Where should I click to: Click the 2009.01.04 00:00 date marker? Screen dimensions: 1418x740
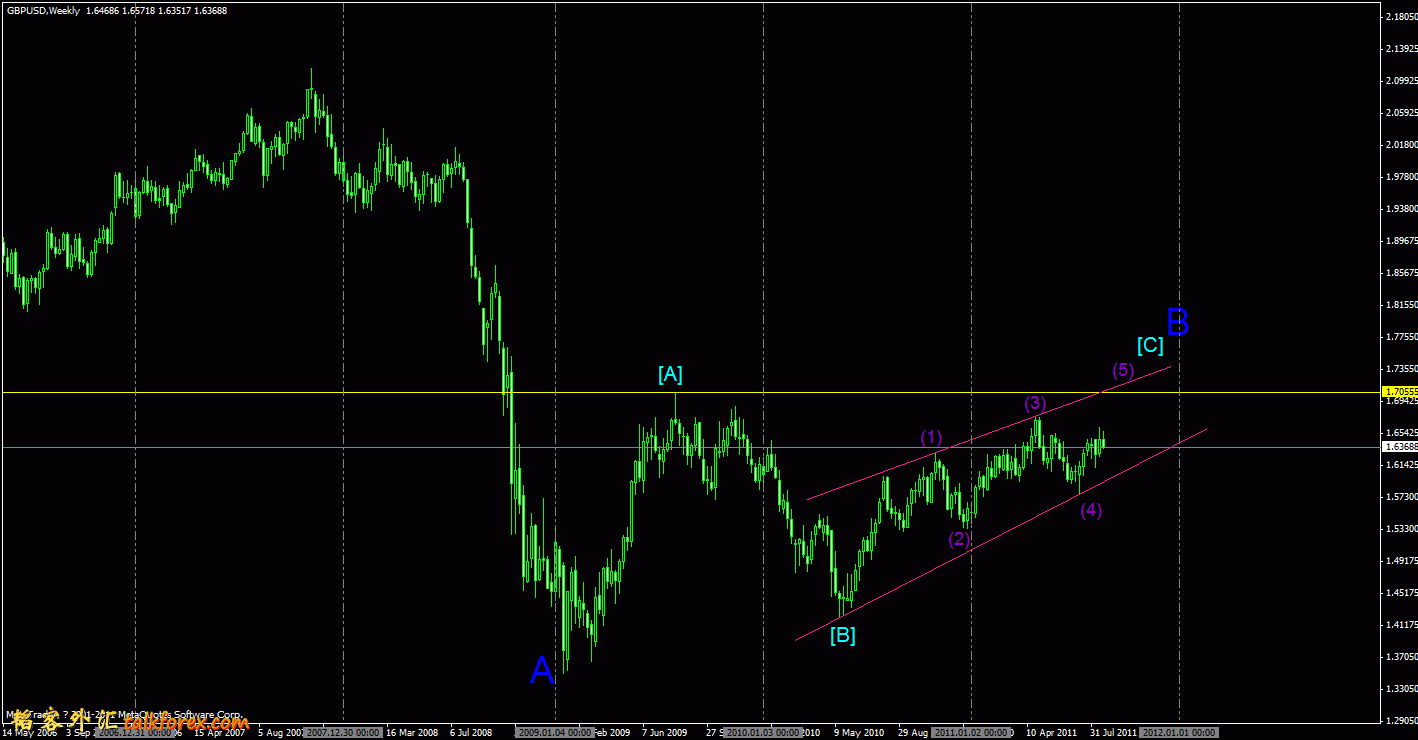pos(553,733)
